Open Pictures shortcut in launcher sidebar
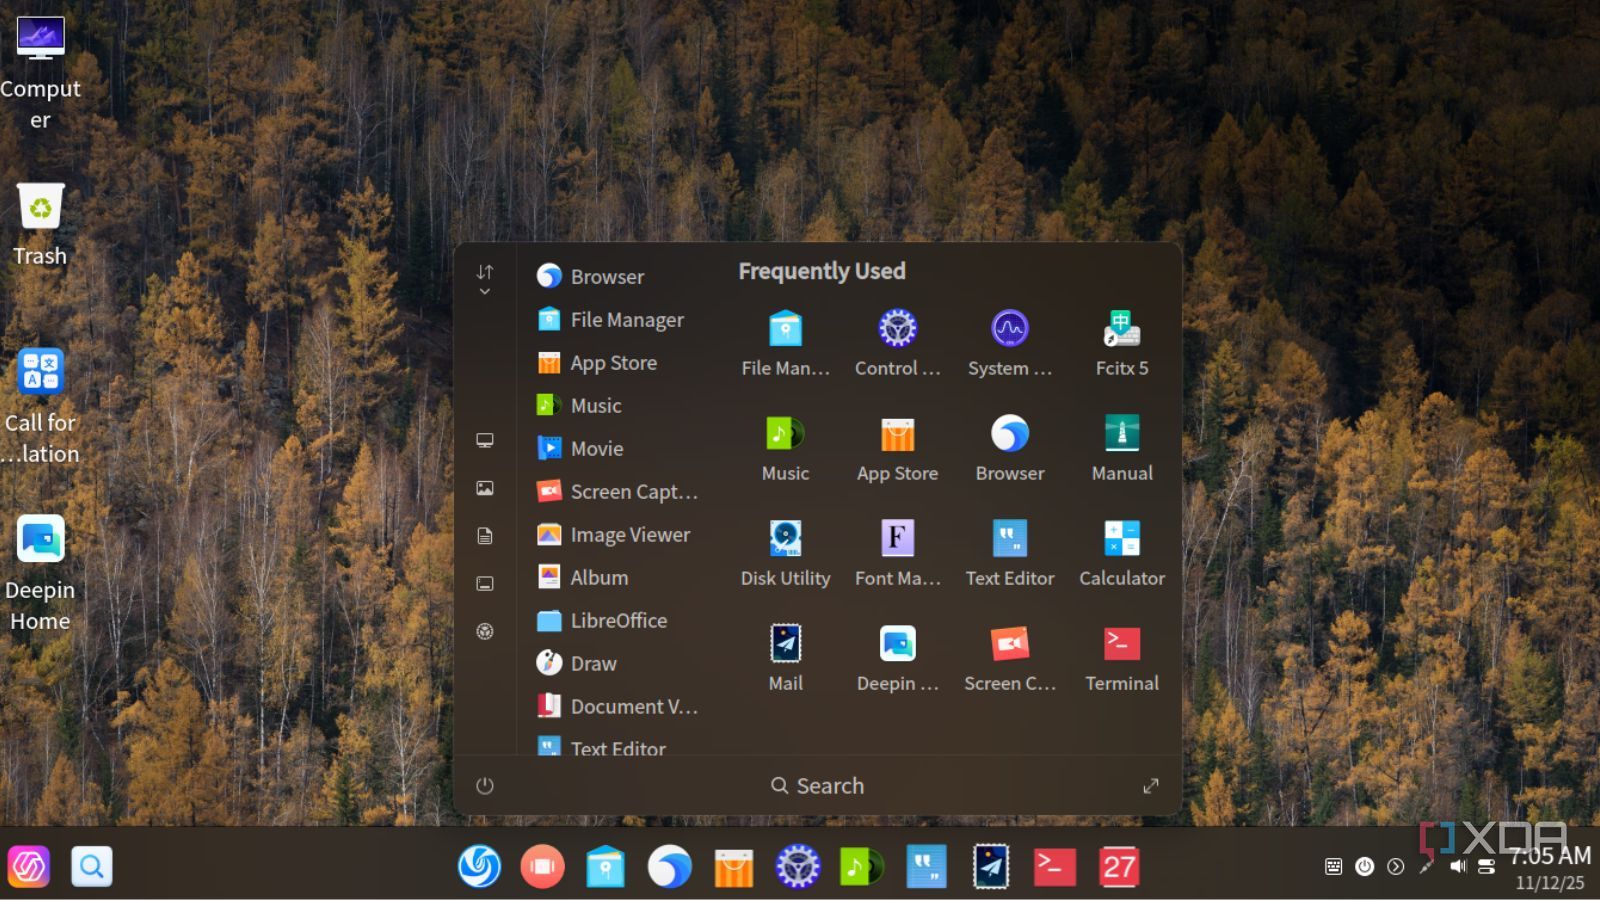1600x900 pixels. pos(485,488)
